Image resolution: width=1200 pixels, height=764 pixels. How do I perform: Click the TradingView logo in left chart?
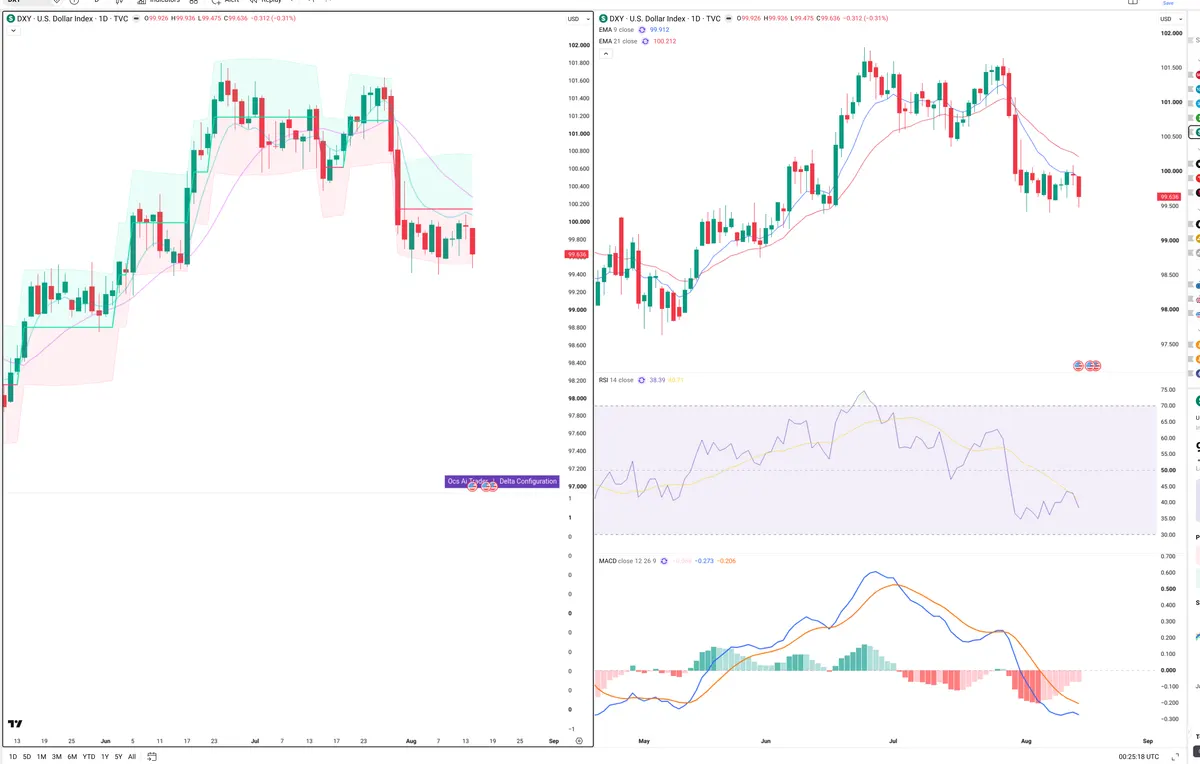[x=15, y=723]
